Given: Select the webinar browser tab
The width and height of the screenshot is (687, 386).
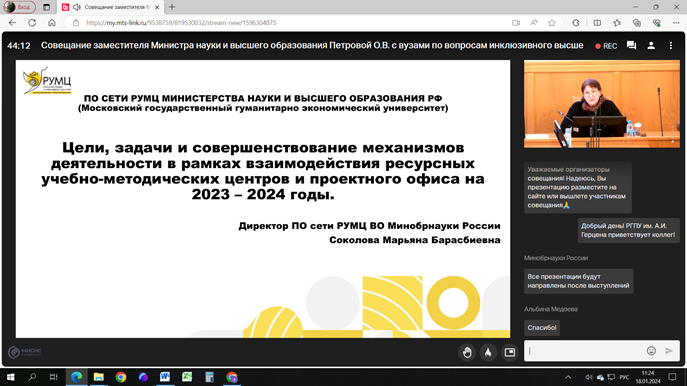Looking at the screenshot, I should (111, 7).
